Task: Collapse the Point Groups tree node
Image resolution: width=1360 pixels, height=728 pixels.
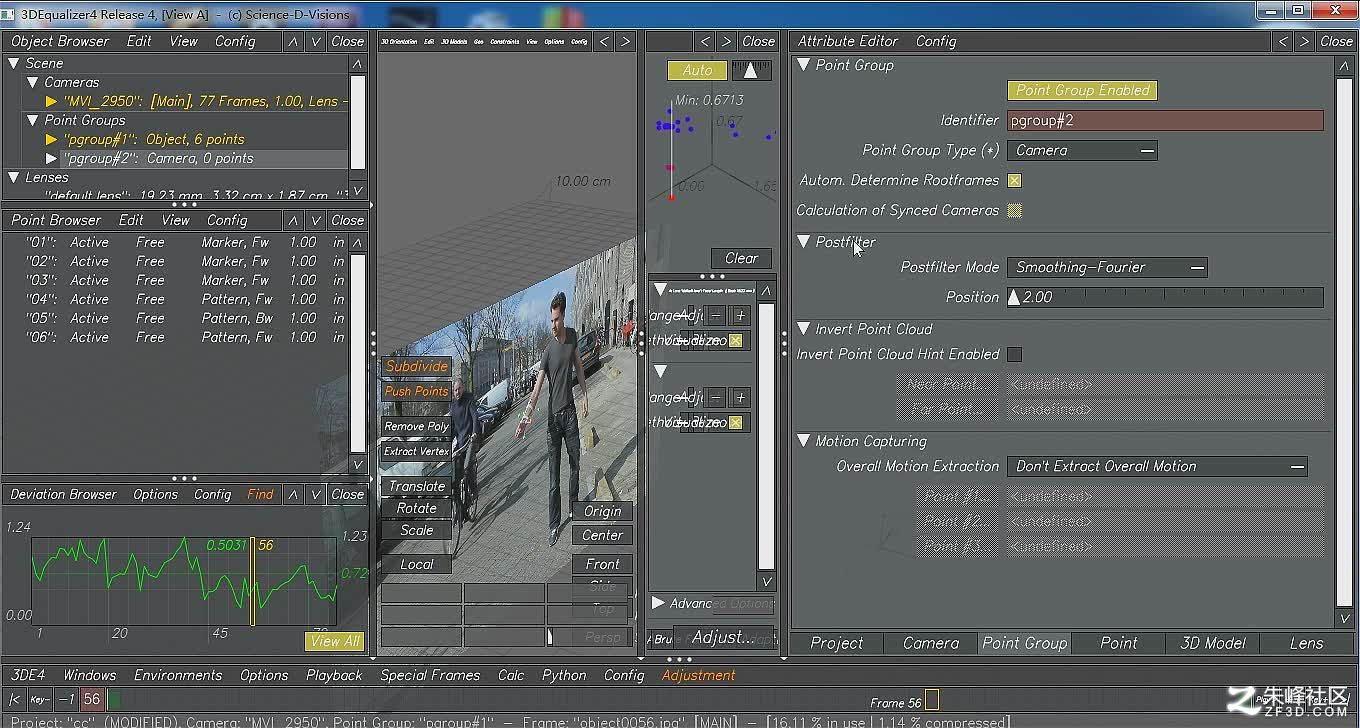Action: (32, 120)
